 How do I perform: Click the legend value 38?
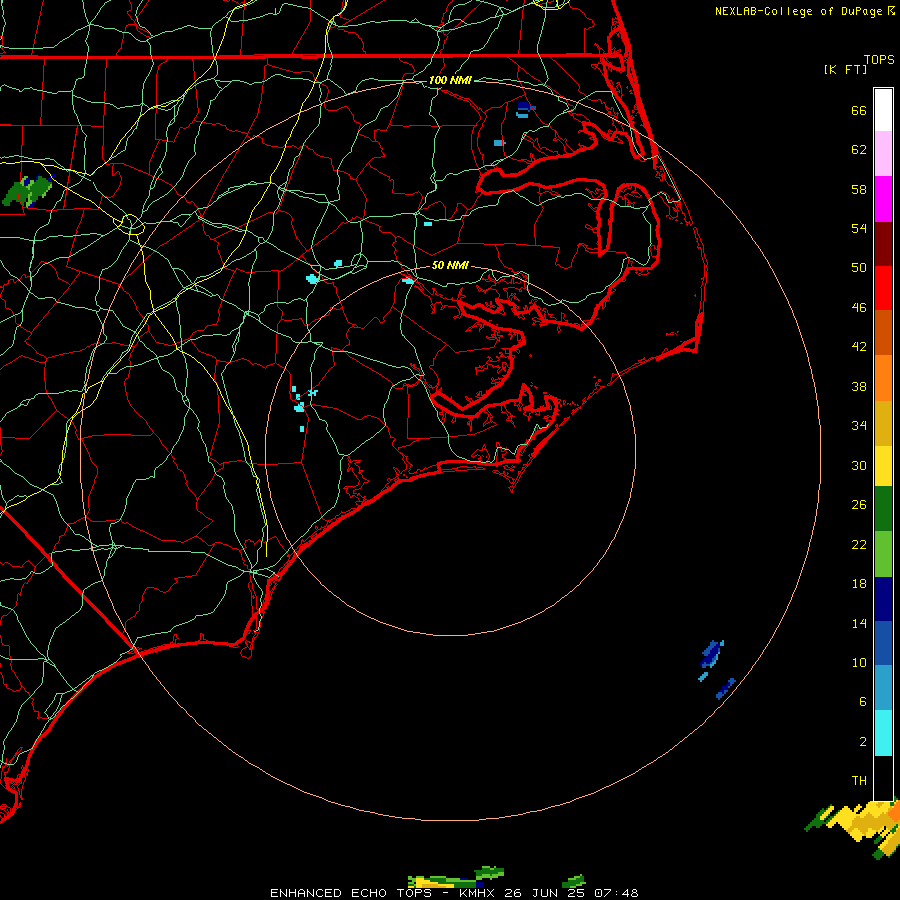coord(859,387)
